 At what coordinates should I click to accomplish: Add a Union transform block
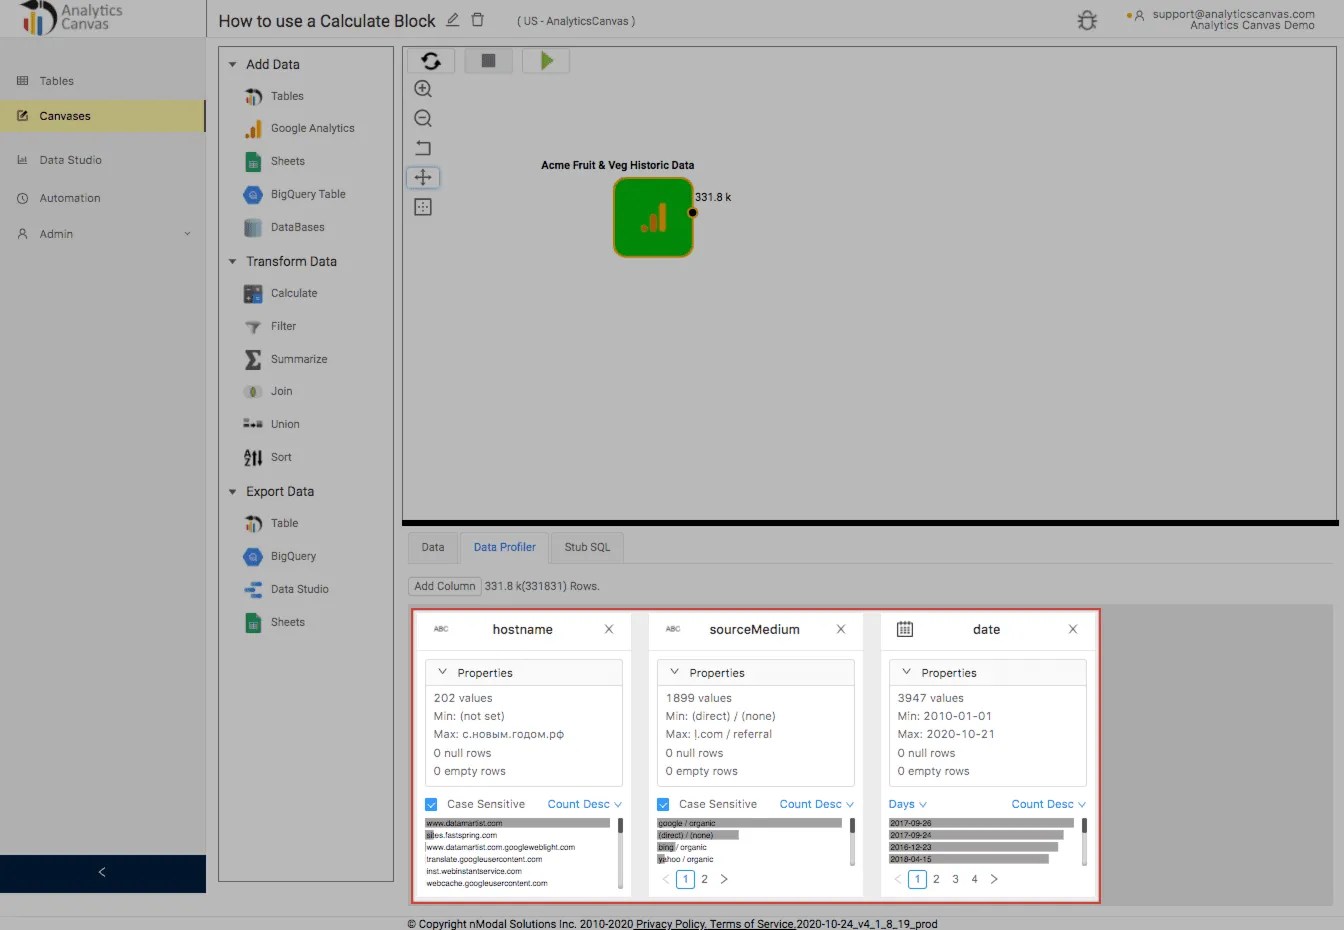[x=272, y=424]
